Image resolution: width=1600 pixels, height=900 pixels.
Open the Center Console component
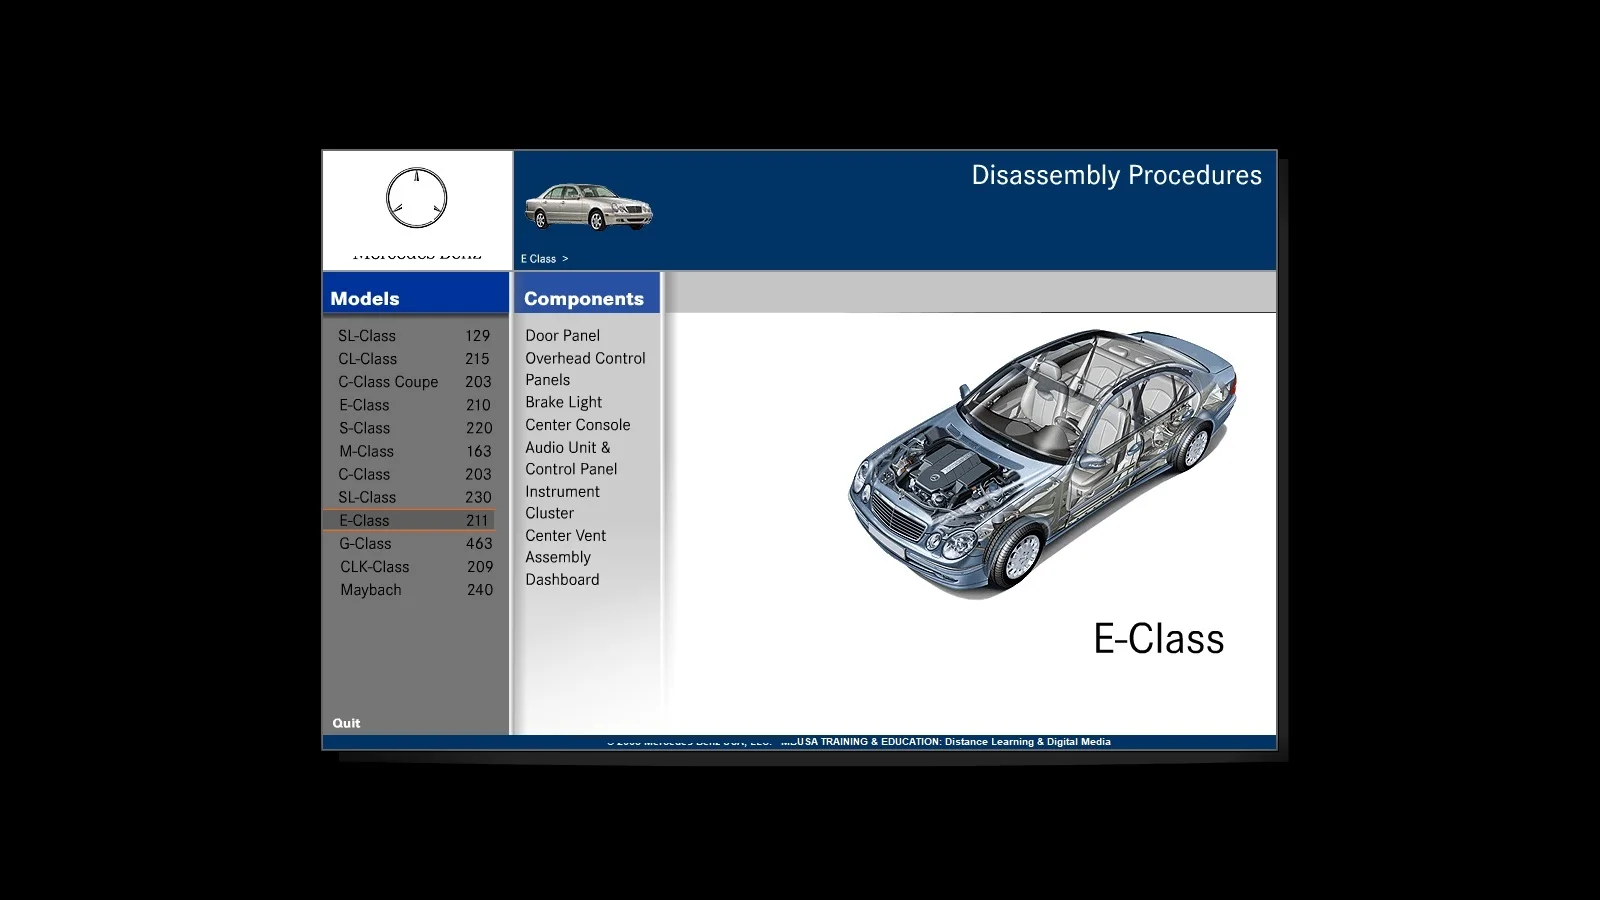[x=577, y=425]
